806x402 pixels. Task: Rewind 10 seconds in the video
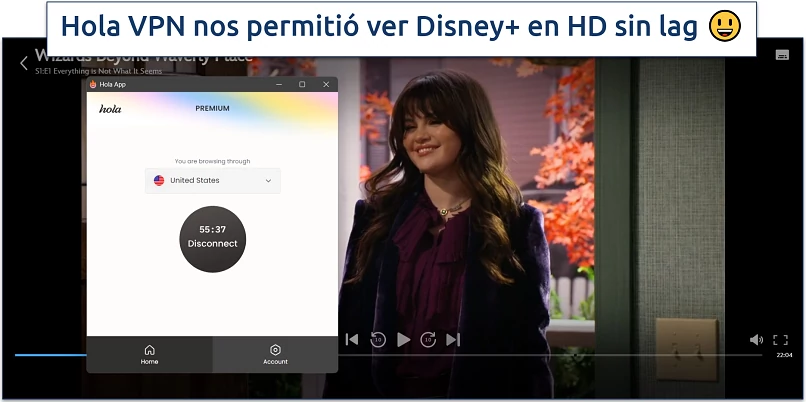[378, 339]
